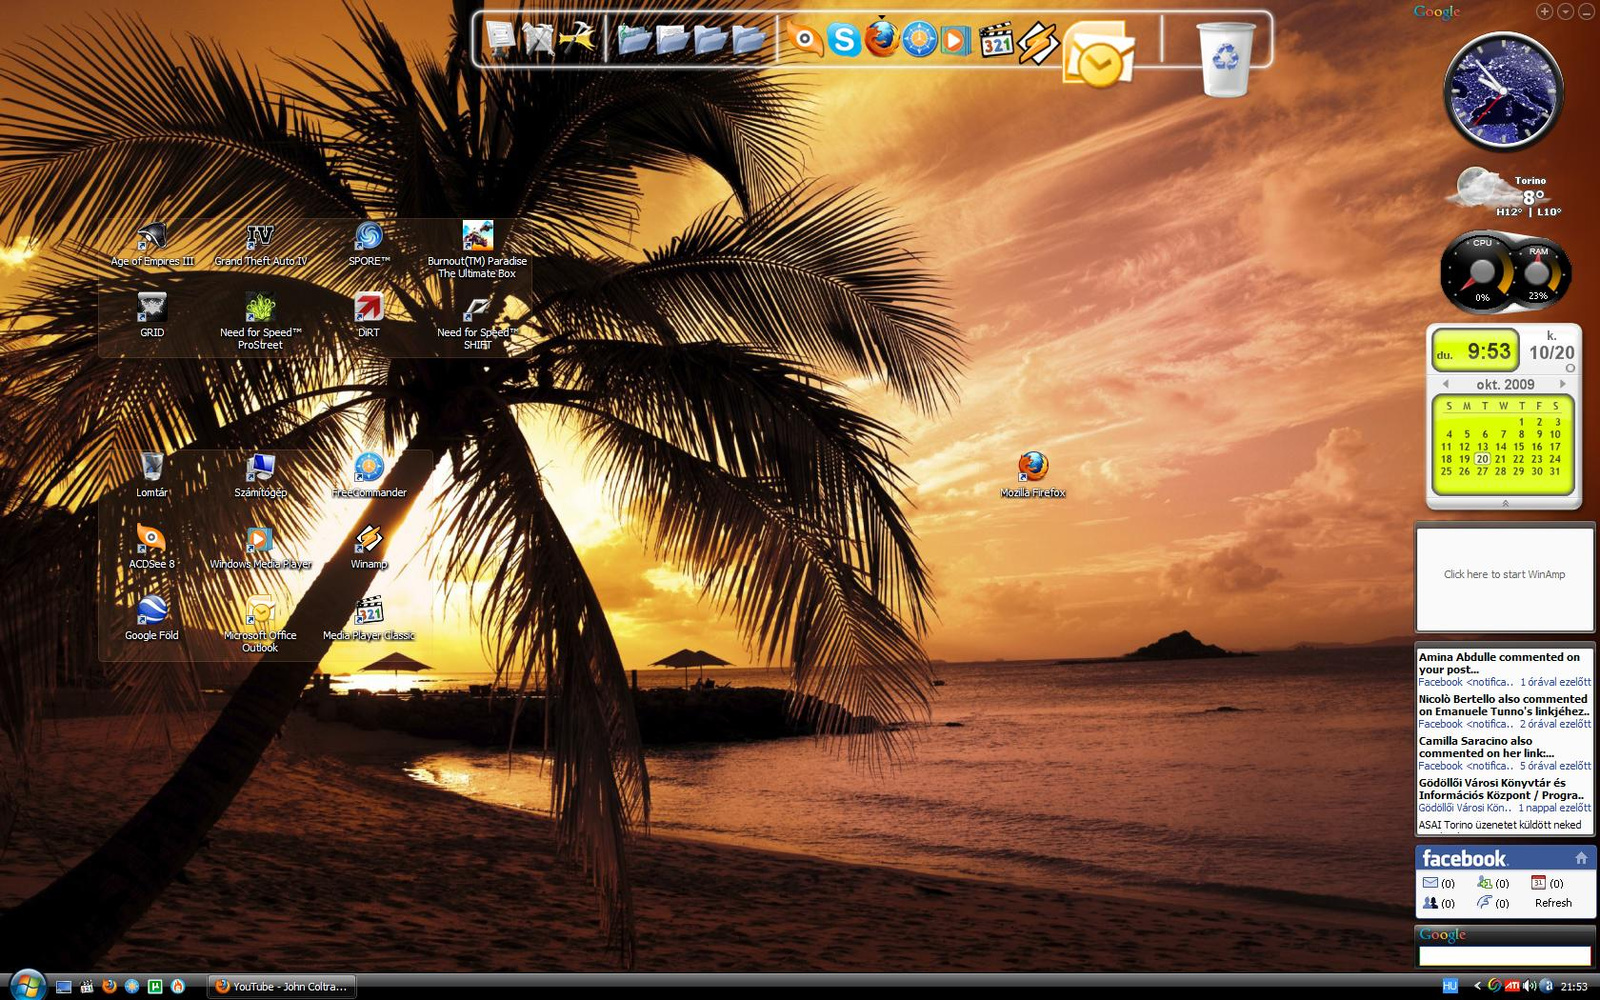Open the Mozilla Firefox desktop icon
This screenshot has height=1000, width=1600.
click(x=1033, y=476)
